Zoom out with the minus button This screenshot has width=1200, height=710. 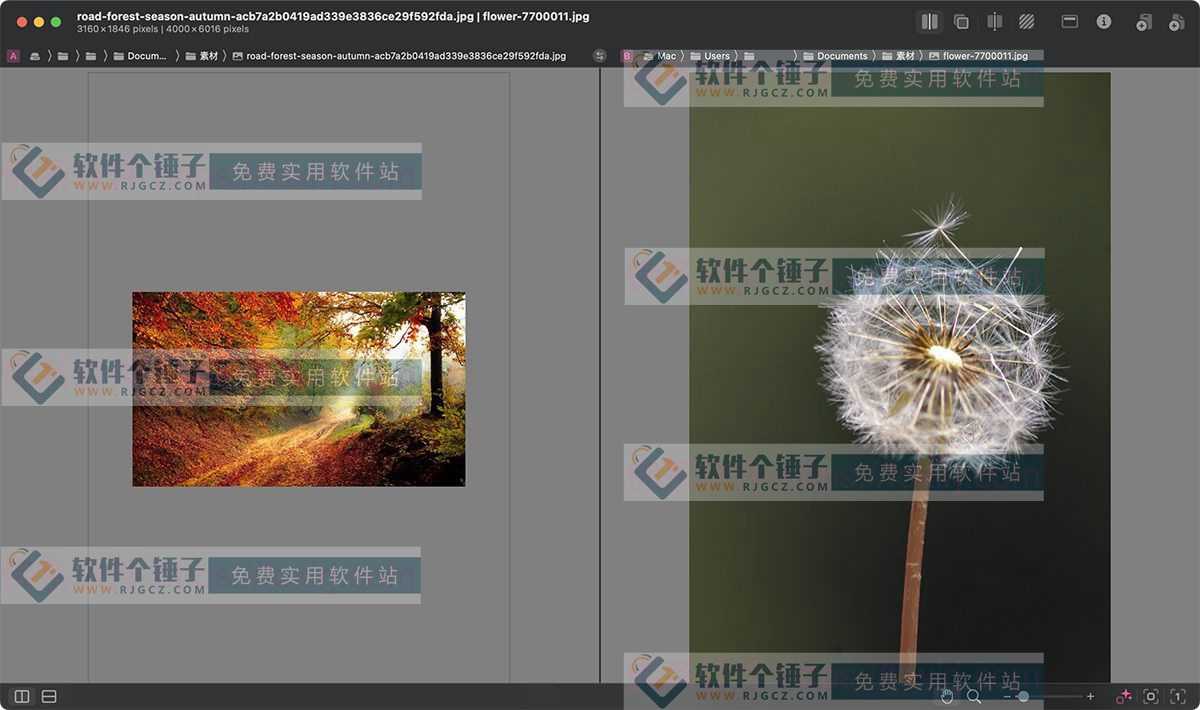tap(1008, 696)
